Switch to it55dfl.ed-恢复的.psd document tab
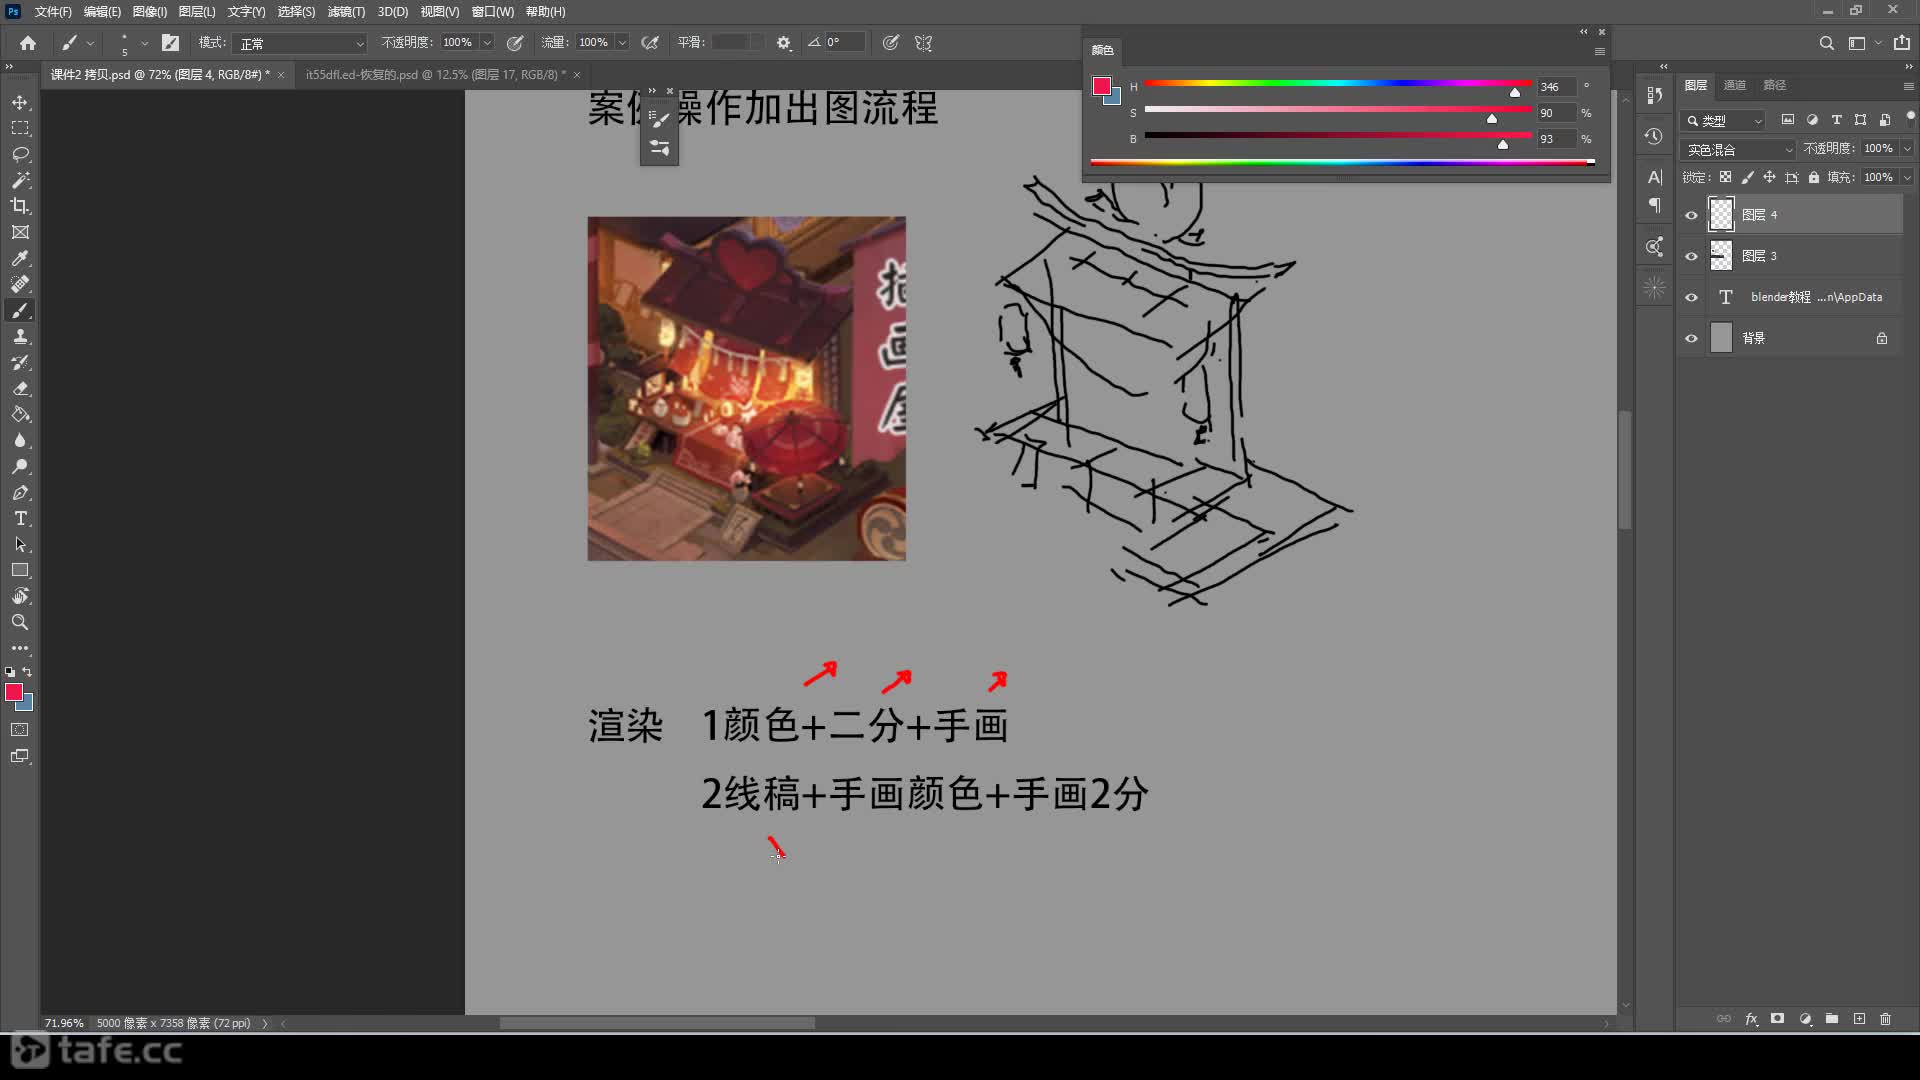This screenshot has height=1080, width=1920. click(x=435, y=75)
